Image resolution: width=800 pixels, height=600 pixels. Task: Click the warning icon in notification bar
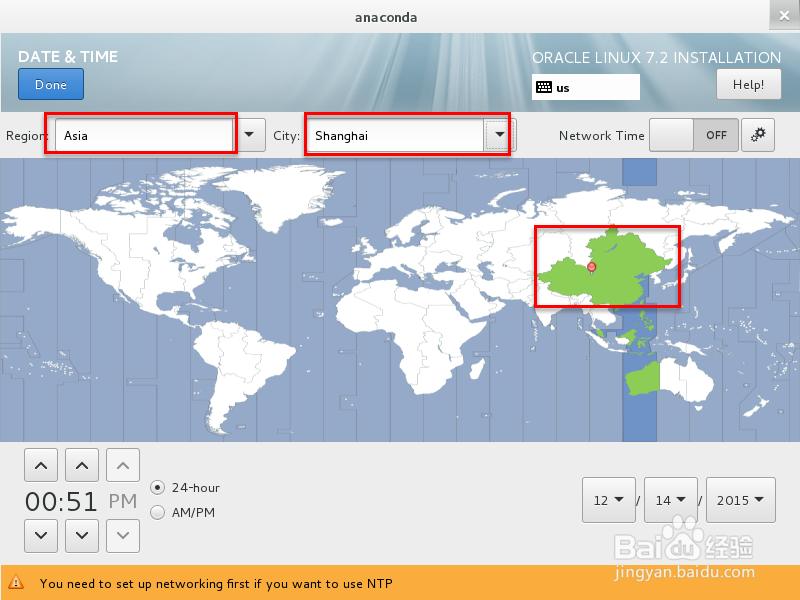(x=16, y=582)
